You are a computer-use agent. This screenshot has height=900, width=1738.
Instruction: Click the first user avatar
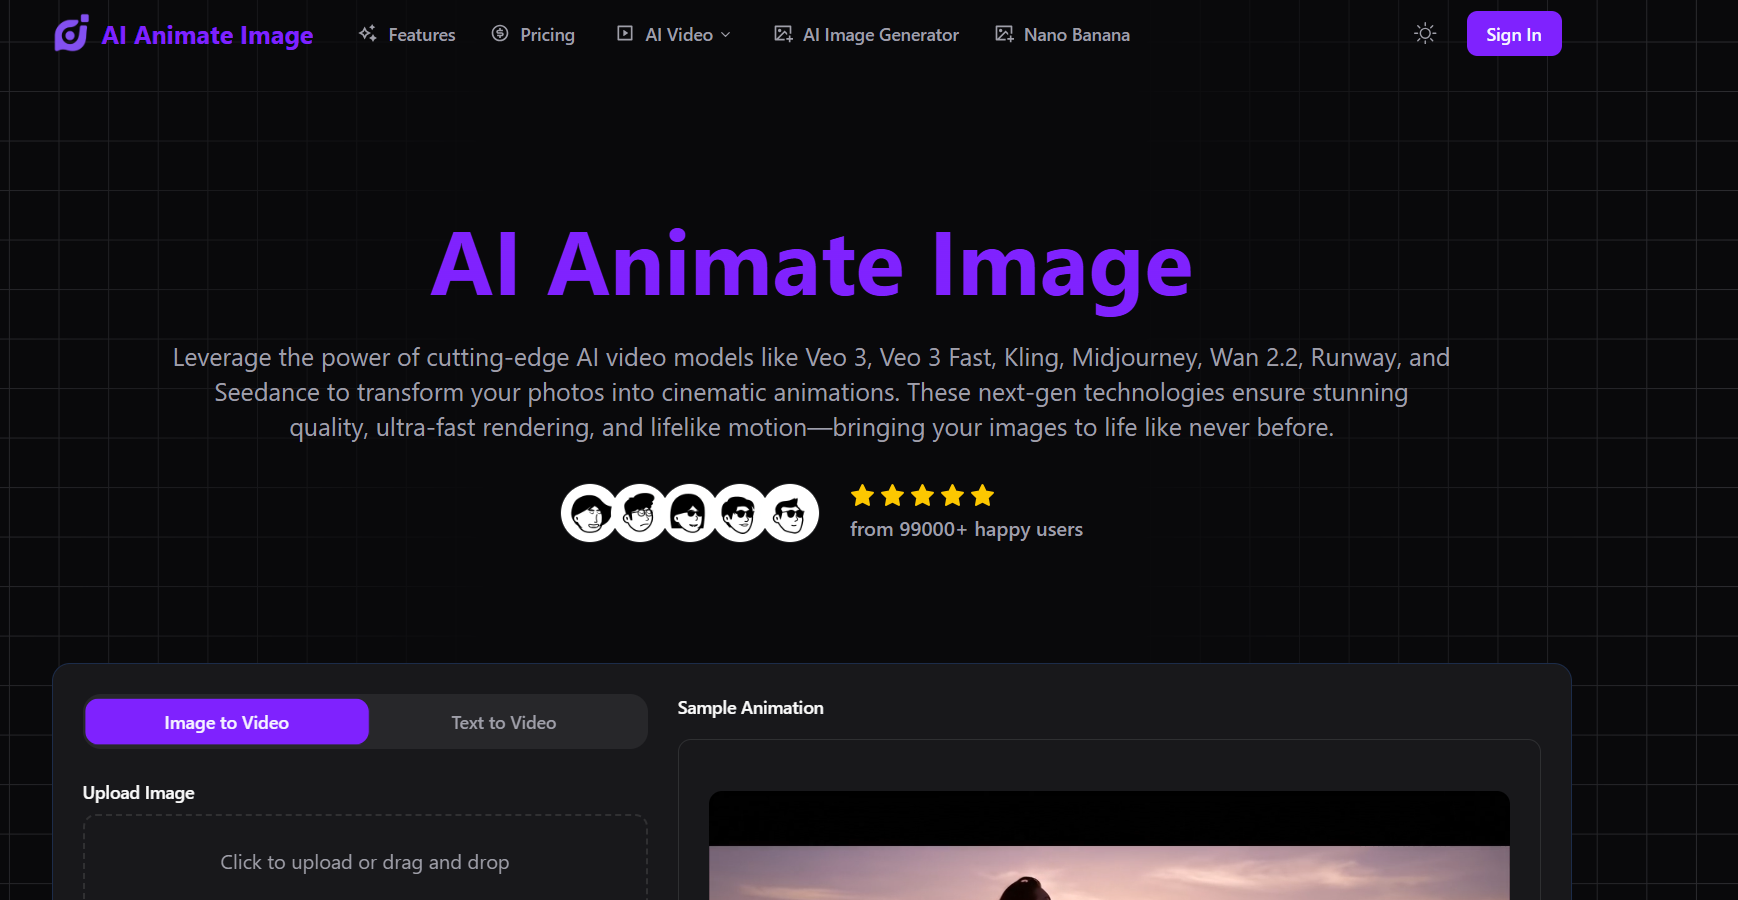[x=590, y=513]
